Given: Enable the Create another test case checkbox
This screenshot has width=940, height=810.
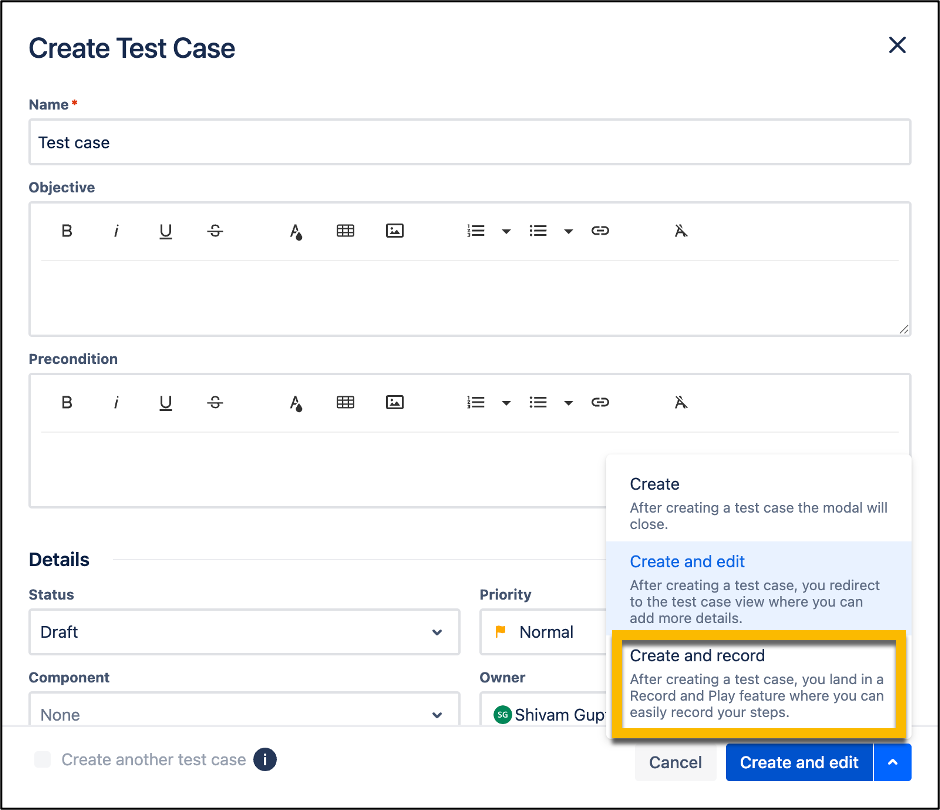Looking at the screenshot, I should 42,760.
